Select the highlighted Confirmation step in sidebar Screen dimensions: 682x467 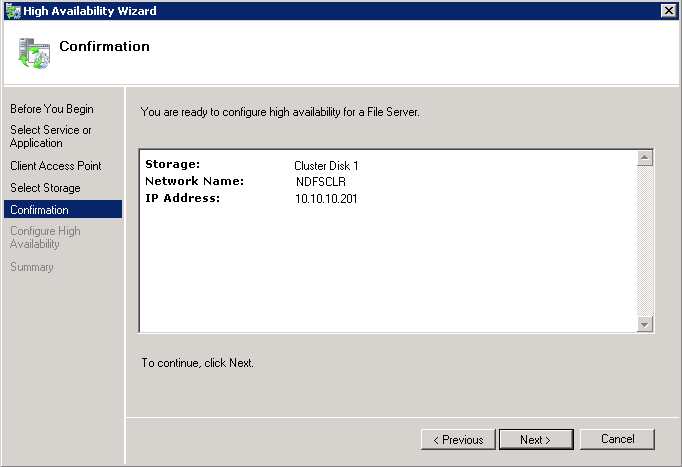(40, 210)
